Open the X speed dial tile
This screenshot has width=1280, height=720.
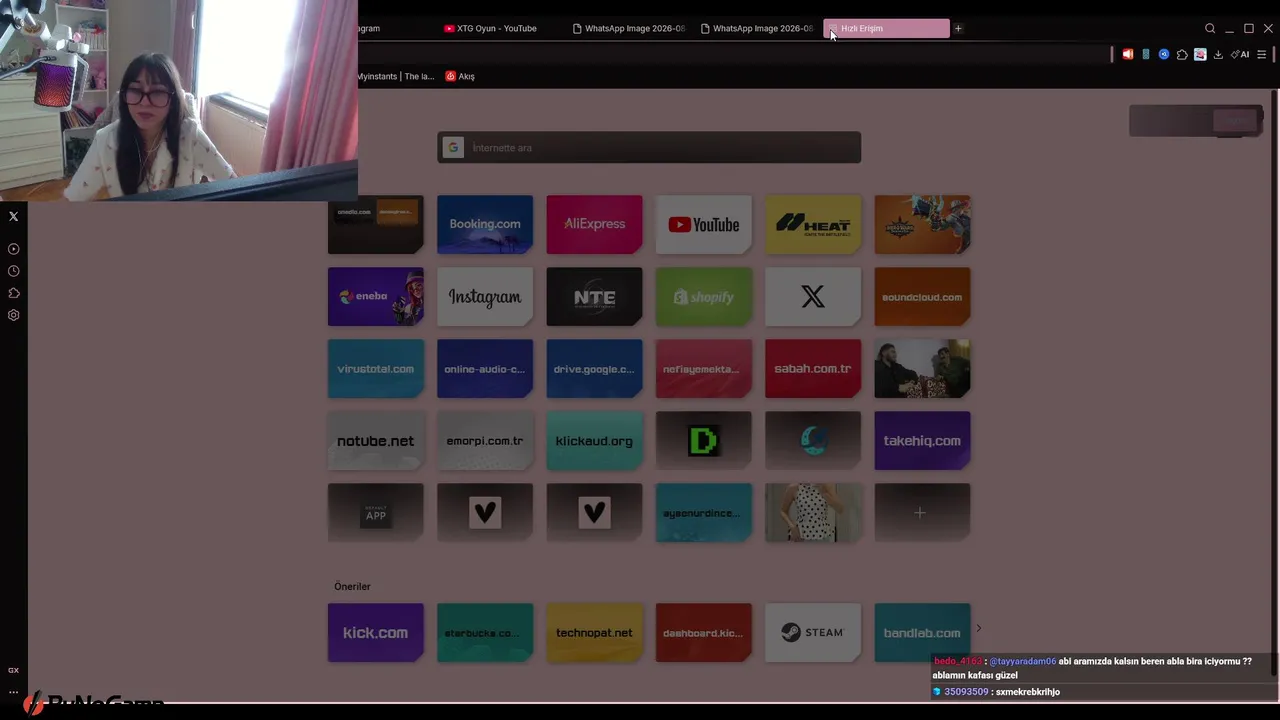[x=813, y=297]
